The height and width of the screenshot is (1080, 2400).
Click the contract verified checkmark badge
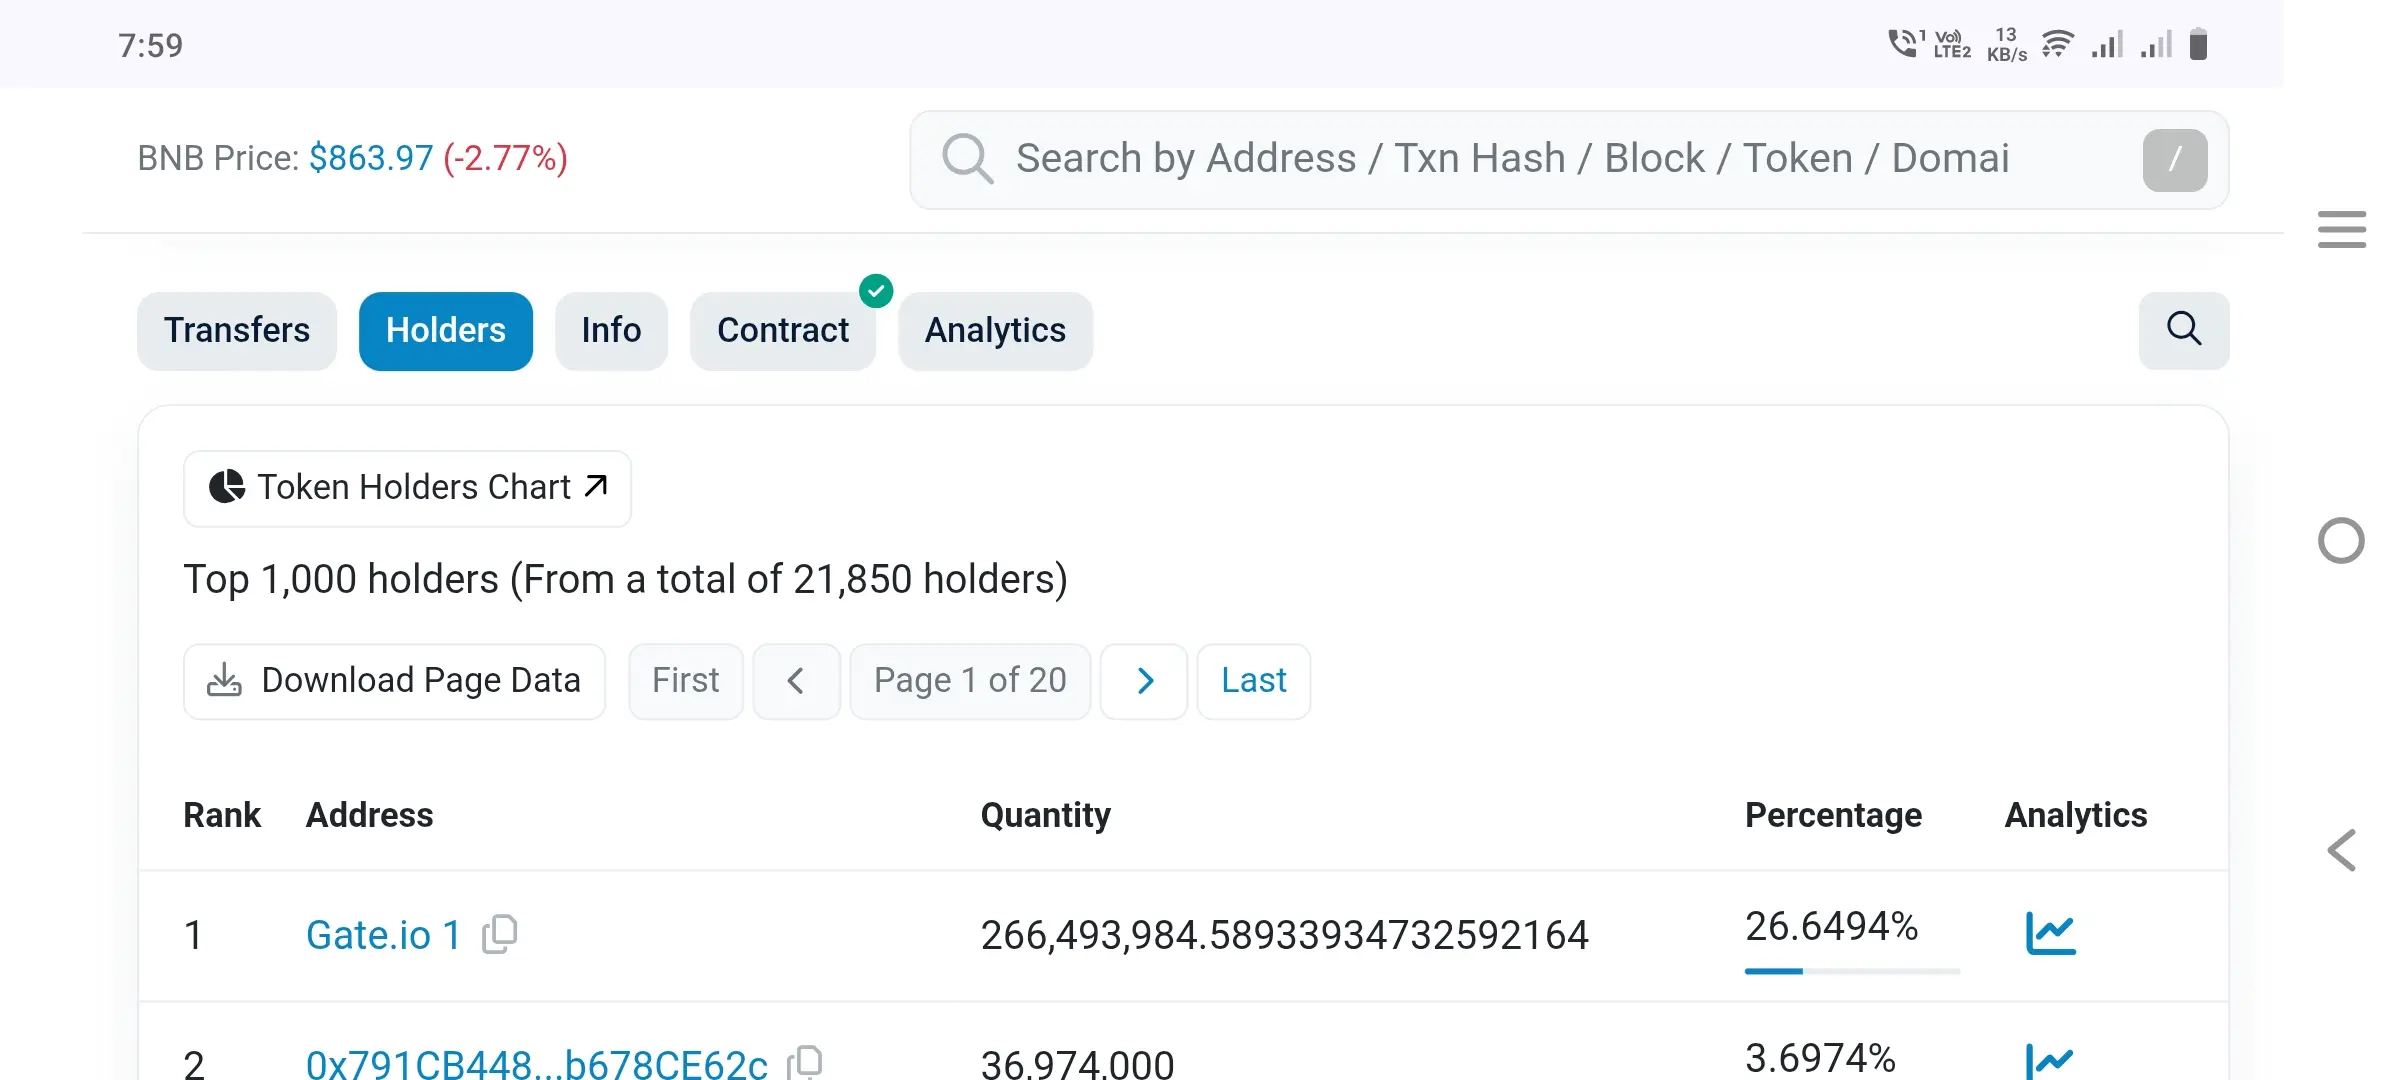click(x=876, y=291)
